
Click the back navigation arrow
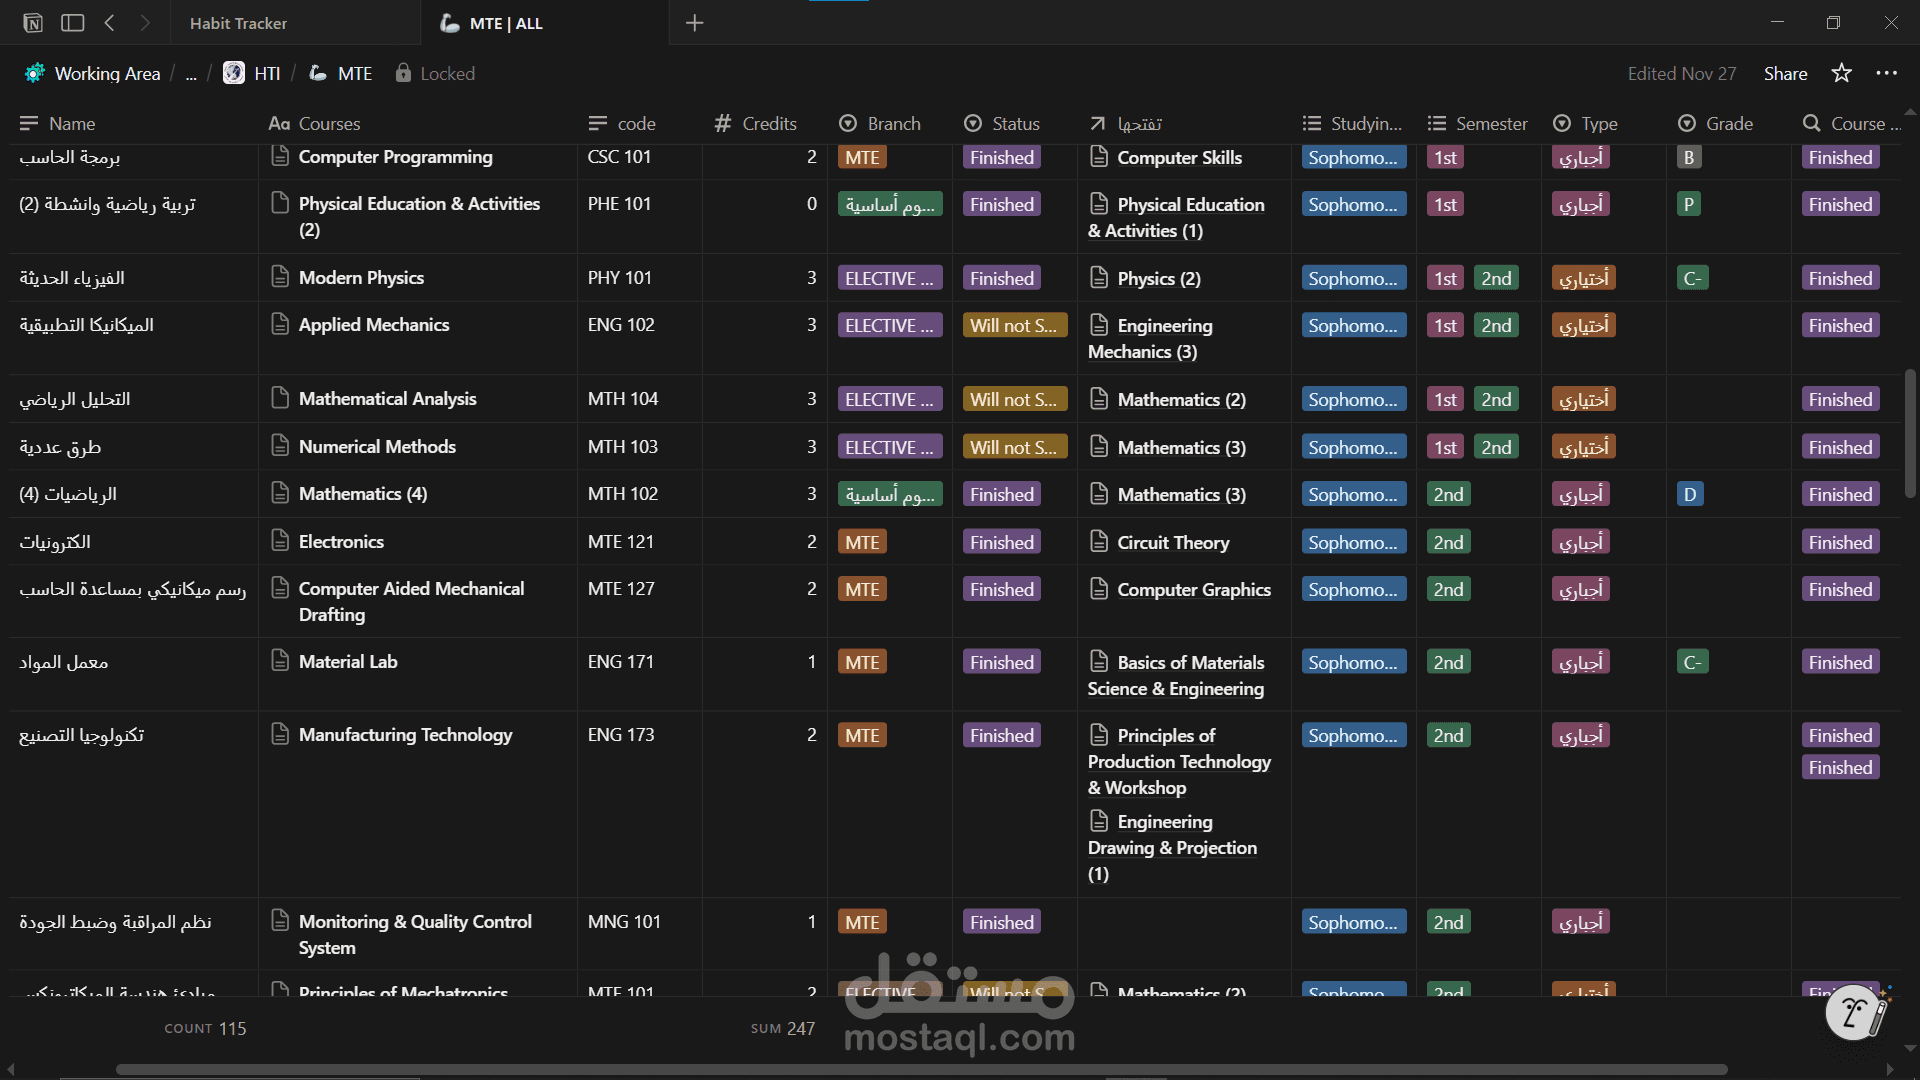[x=110, y=22]
